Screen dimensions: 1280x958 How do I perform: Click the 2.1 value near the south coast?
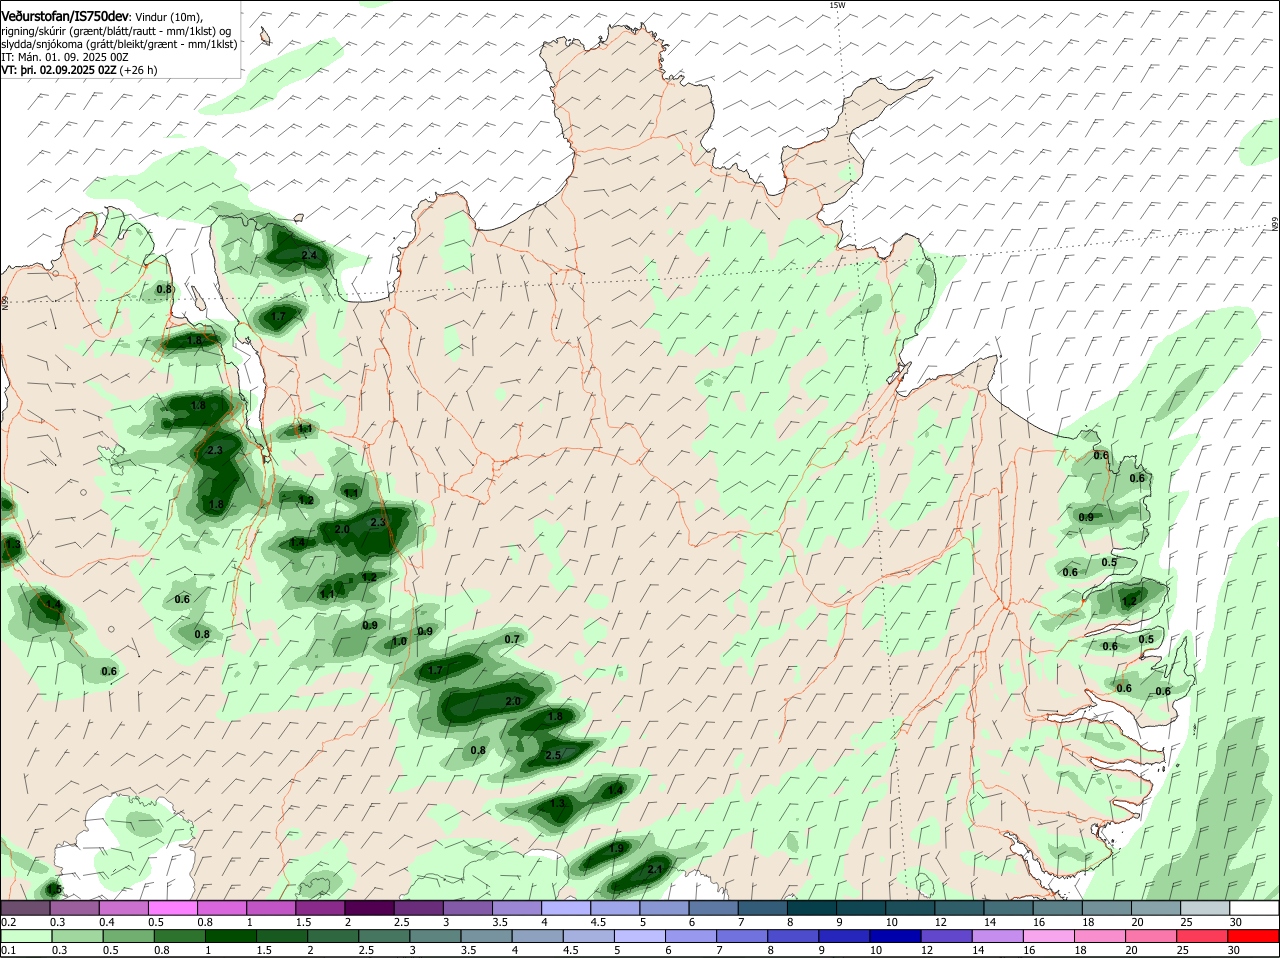point(656,870)
